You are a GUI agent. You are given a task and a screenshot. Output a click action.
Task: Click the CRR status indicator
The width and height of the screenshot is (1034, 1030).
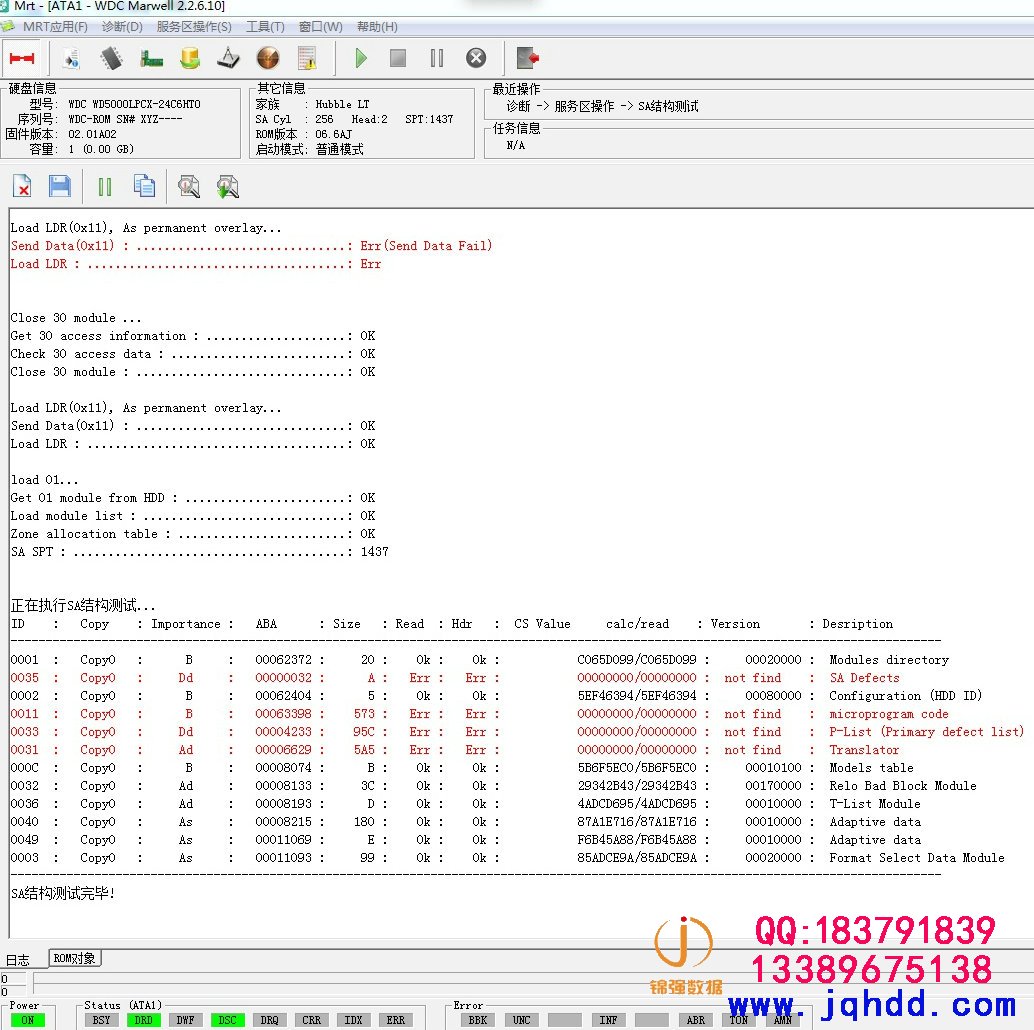point(311,1020)
